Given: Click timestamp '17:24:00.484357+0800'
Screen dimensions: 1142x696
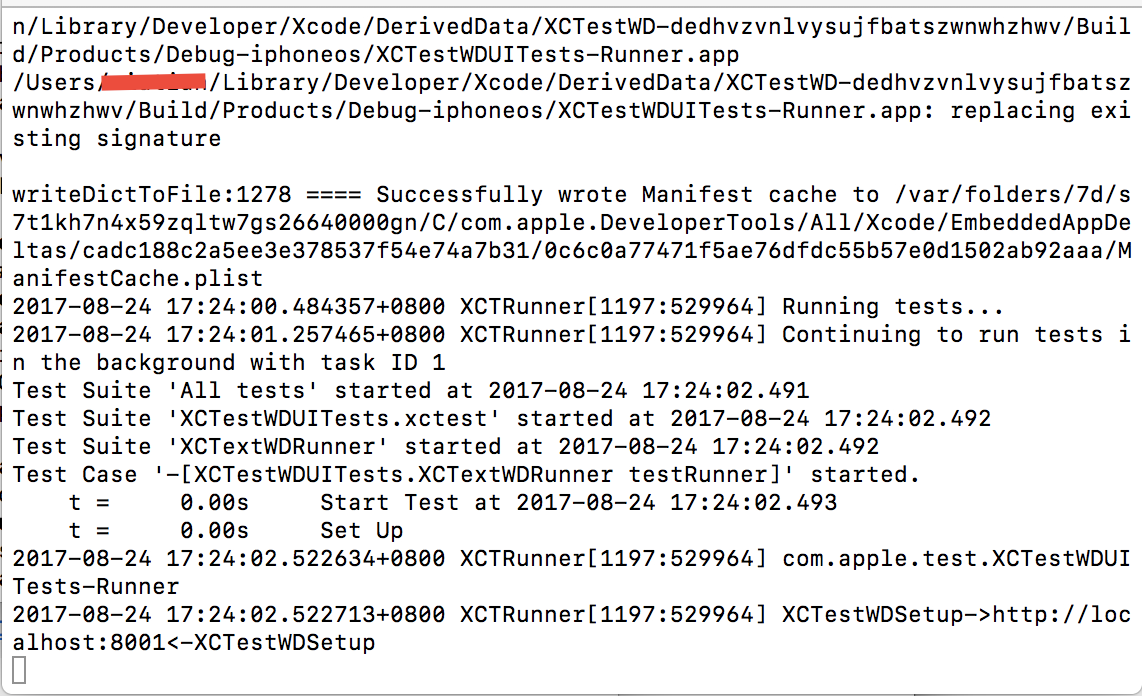Looking at the screenshot, I should [305, 307].
